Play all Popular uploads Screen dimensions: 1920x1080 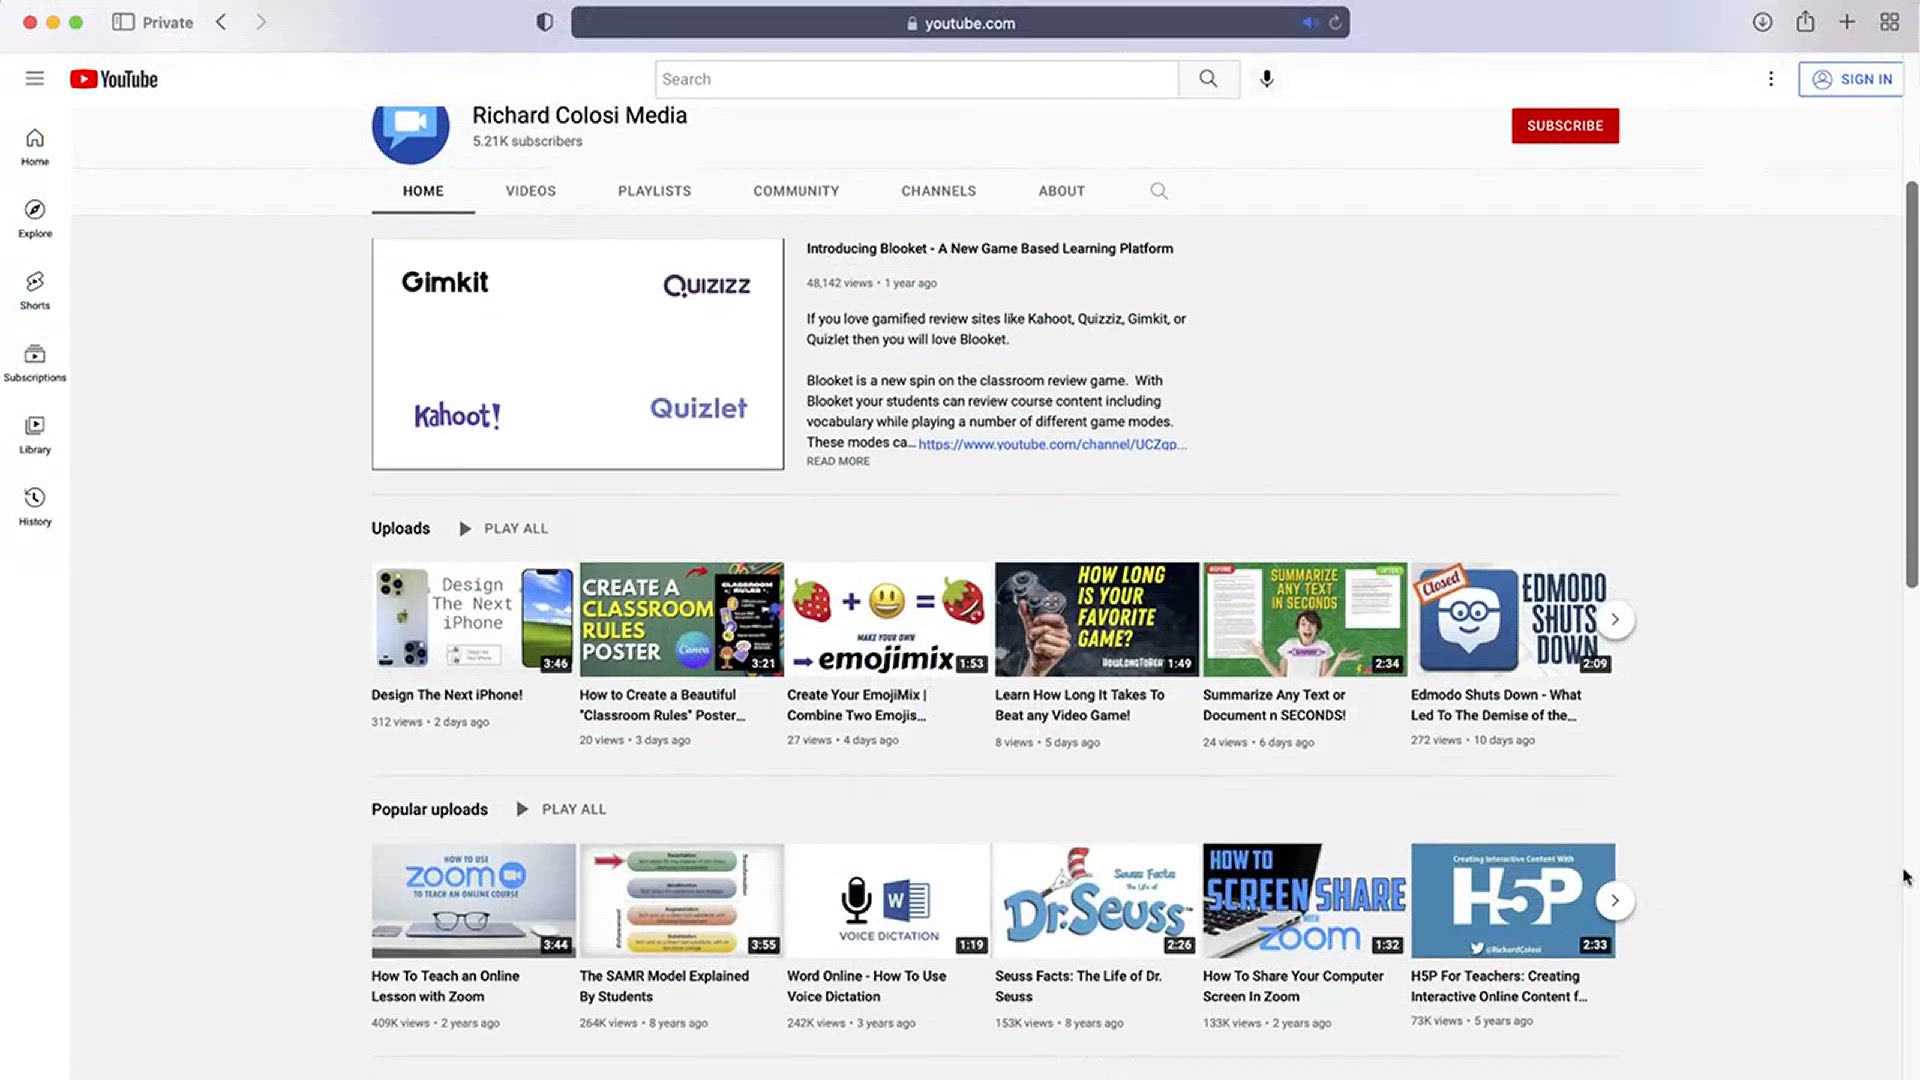(x=562, y=810)
